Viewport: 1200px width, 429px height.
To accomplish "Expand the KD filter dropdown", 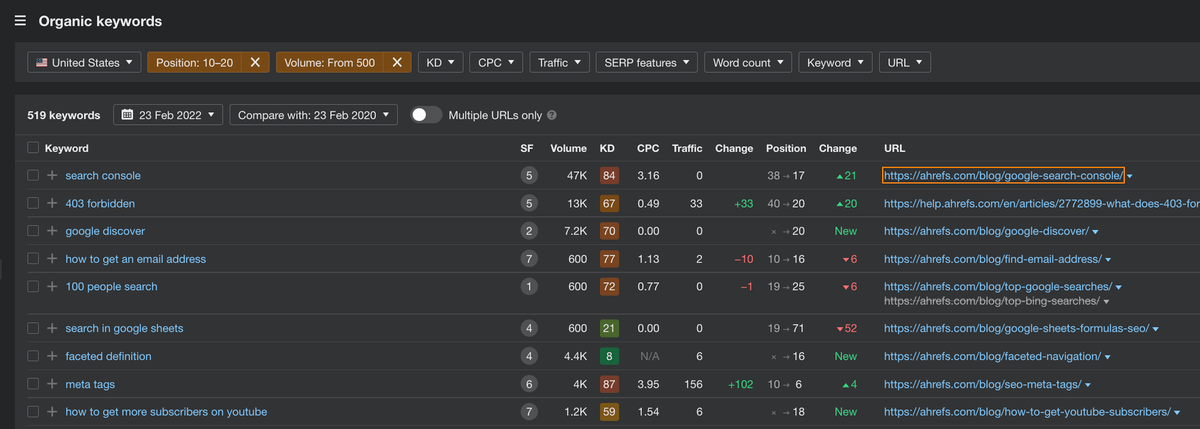I will tap(439, 62).
